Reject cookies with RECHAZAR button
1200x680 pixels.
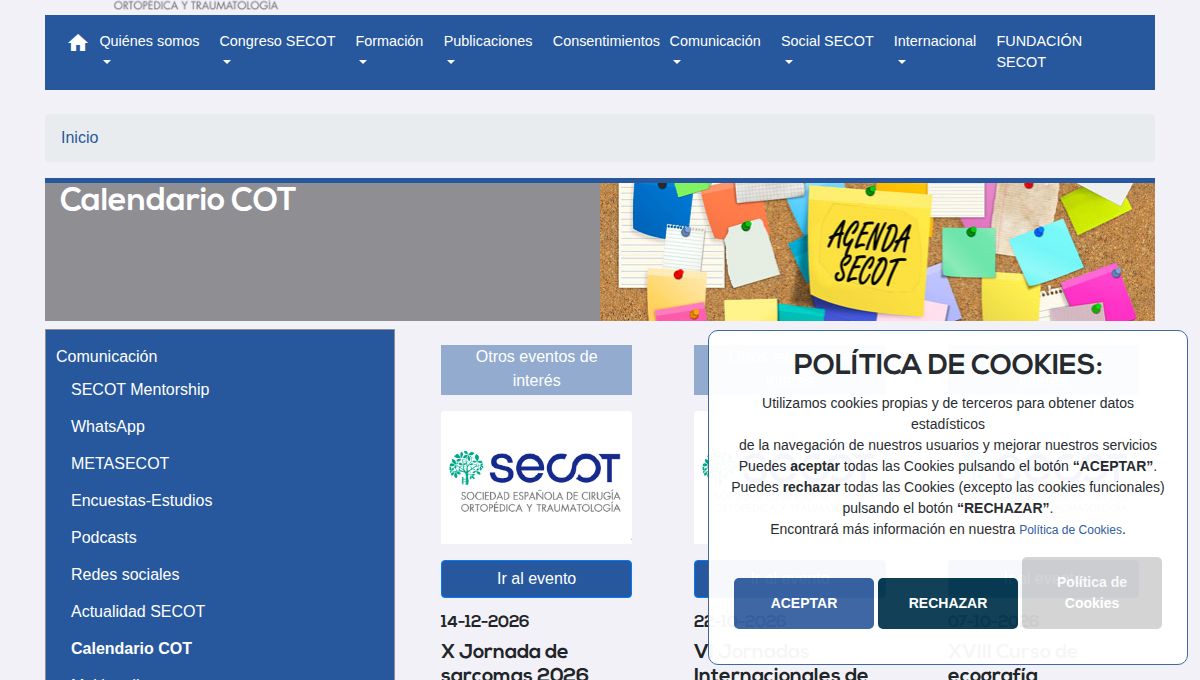(948, 603)
